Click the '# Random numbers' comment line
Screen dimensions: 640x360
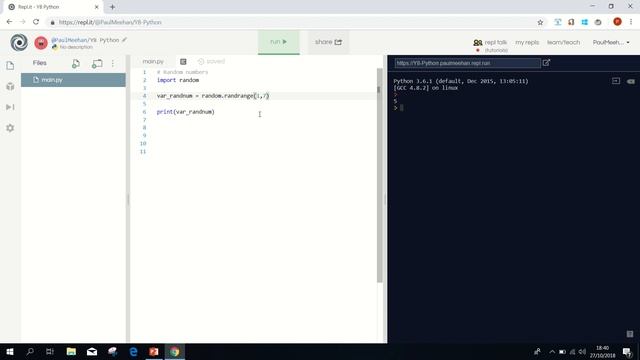coord(182,72)
